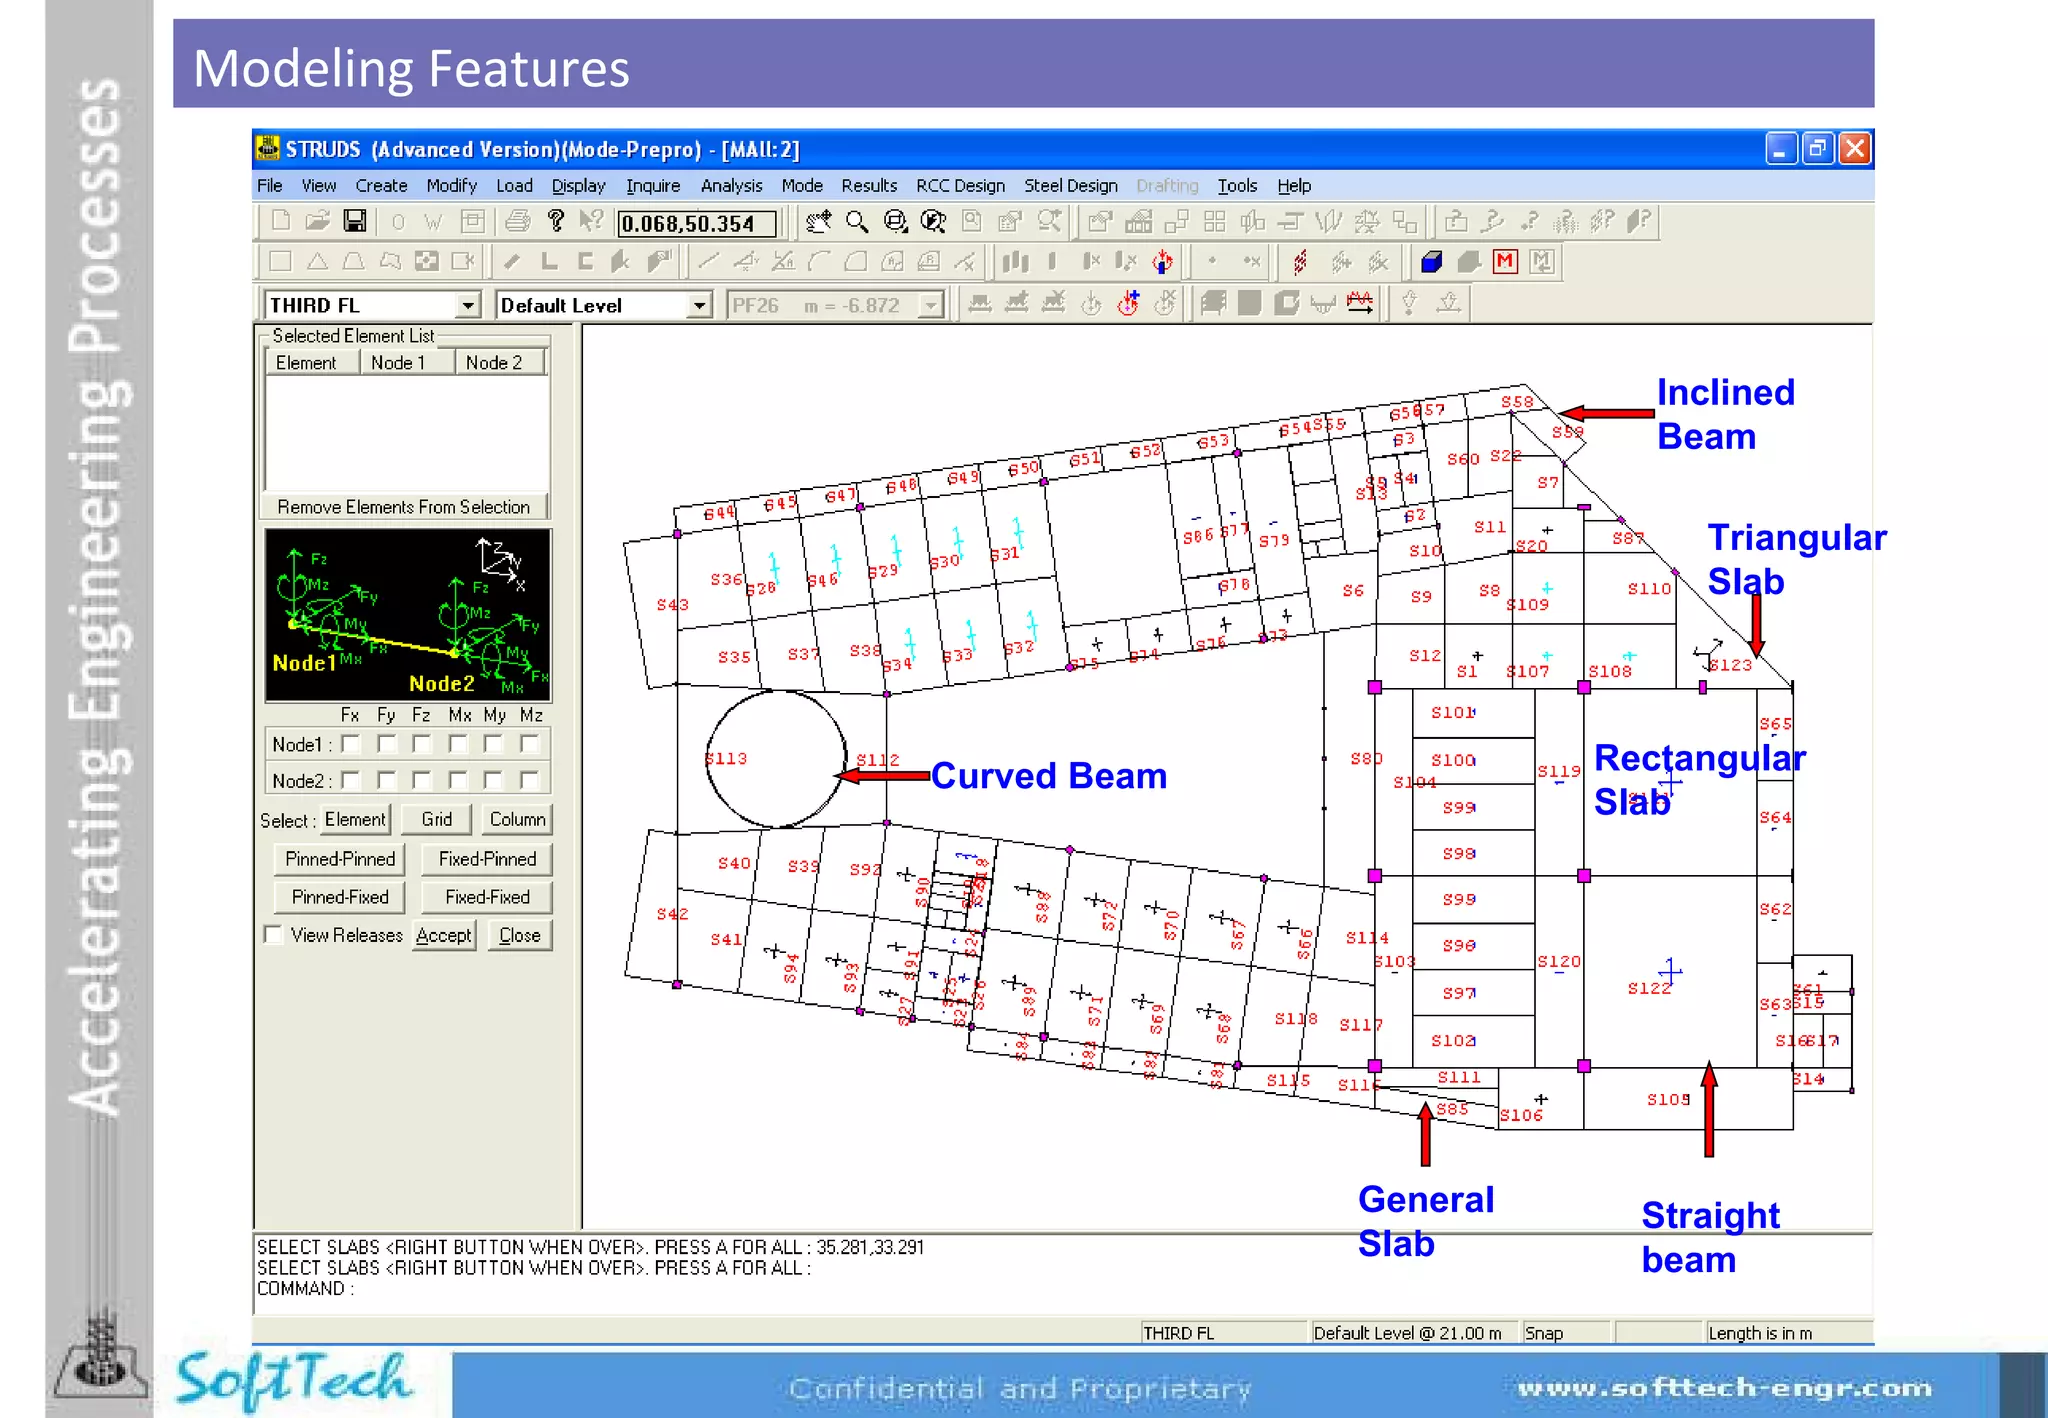Image resolution: width=2048 pixels, height=1418 pixels.
Task: Click Remove Elements From Selection button
Action: click(x=404, y=507)
